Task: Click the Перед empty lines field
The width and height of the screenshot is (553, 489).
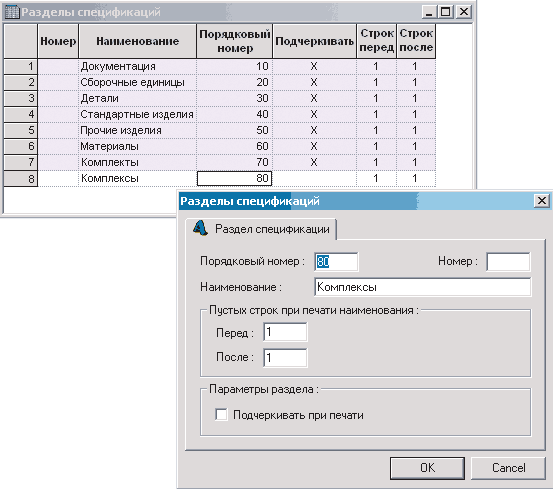Action: coord(285,332)
